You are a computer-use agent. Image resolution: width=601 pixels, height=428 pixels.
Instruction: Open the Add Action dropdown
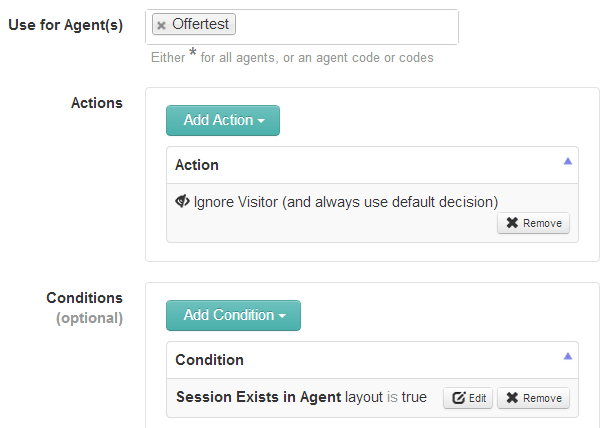click(222, 120)
